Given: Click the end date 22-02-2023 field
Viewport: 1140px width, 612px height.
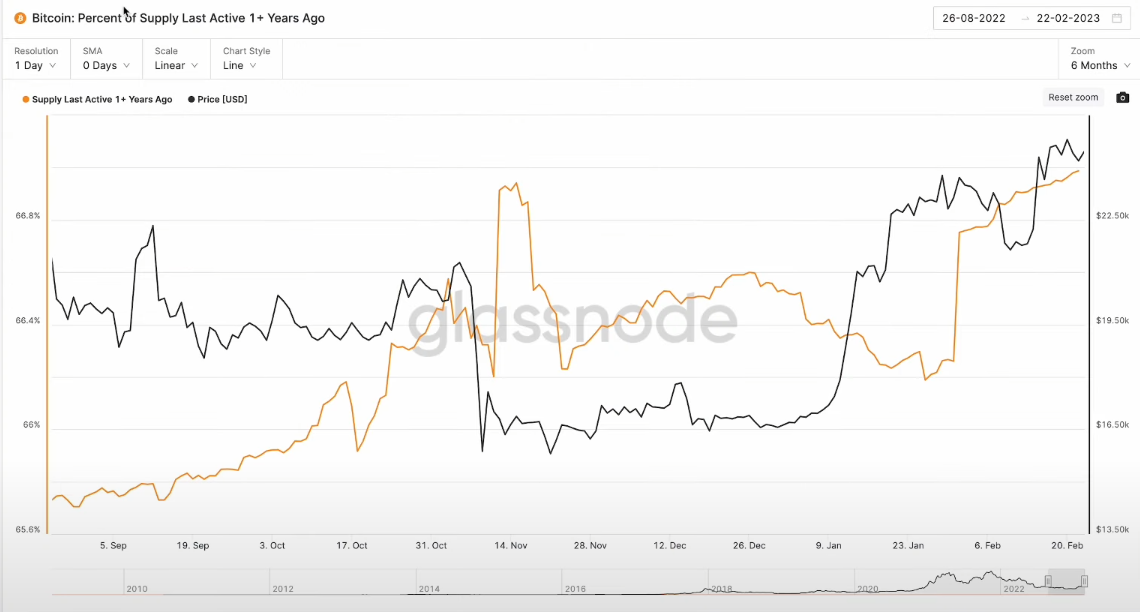Looking at the screenshot, I should click(x=1067, y=18).
